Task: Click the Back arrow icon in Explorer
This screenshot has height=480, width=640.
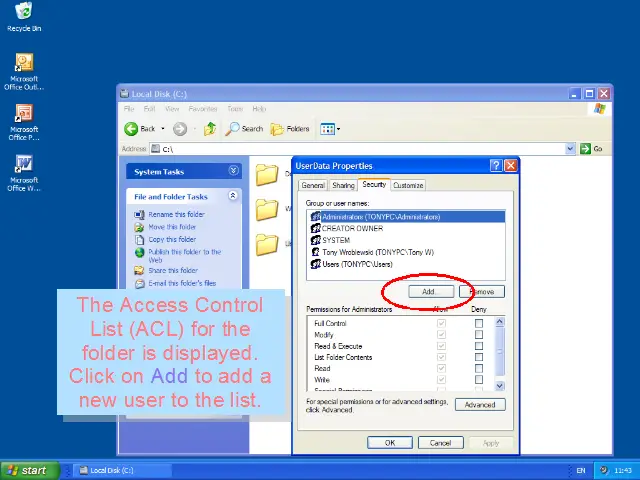Action: 132,129
